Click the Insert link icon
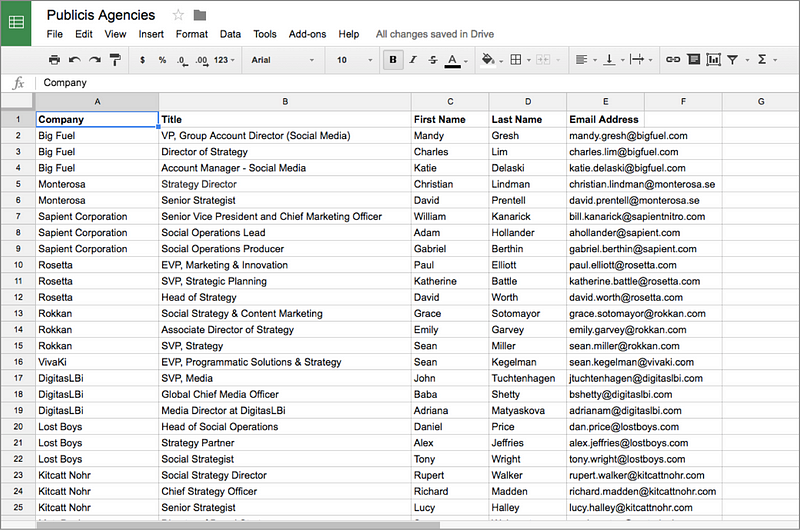Viewport: 800px width, 530px height. point(673,60)
